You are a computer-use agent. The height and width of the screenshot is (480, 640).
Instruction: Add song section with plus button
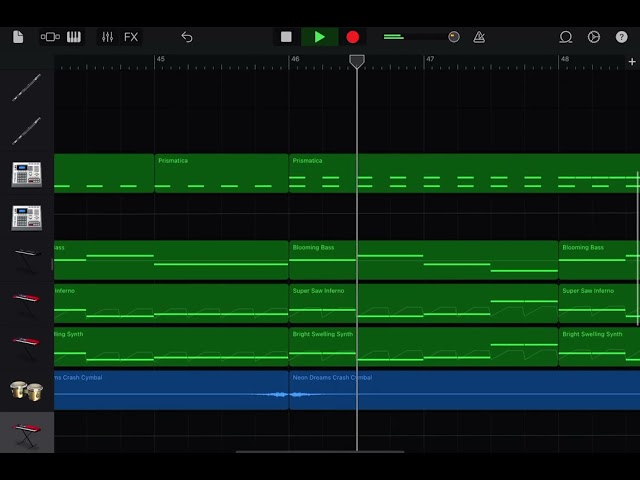coord(632,62)
